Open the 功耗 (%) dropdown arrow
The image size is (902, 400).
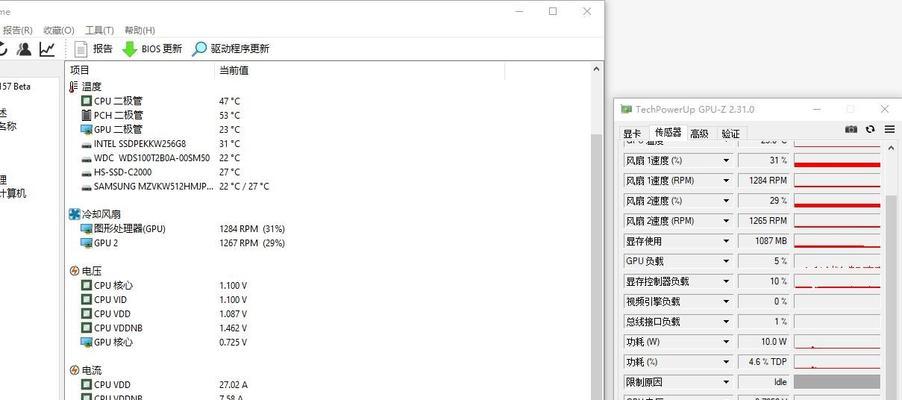(726, 362)
